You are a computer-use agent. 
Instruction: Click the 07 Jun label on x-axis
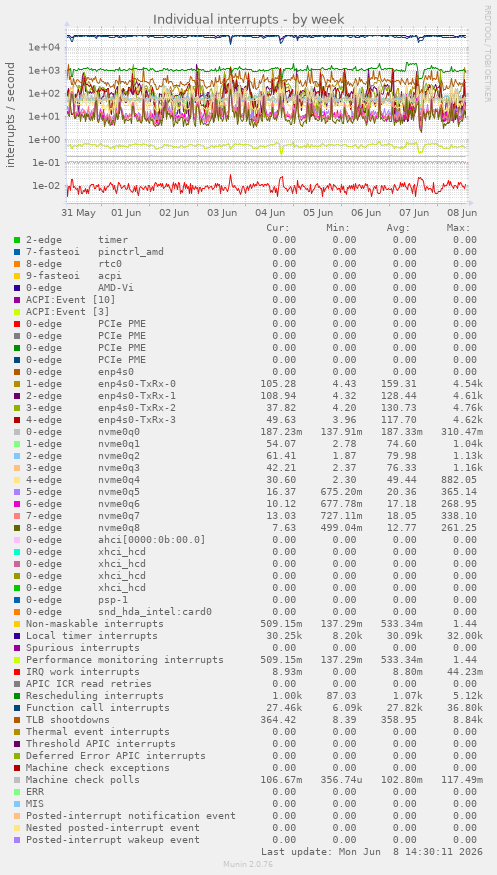[414, 213]
